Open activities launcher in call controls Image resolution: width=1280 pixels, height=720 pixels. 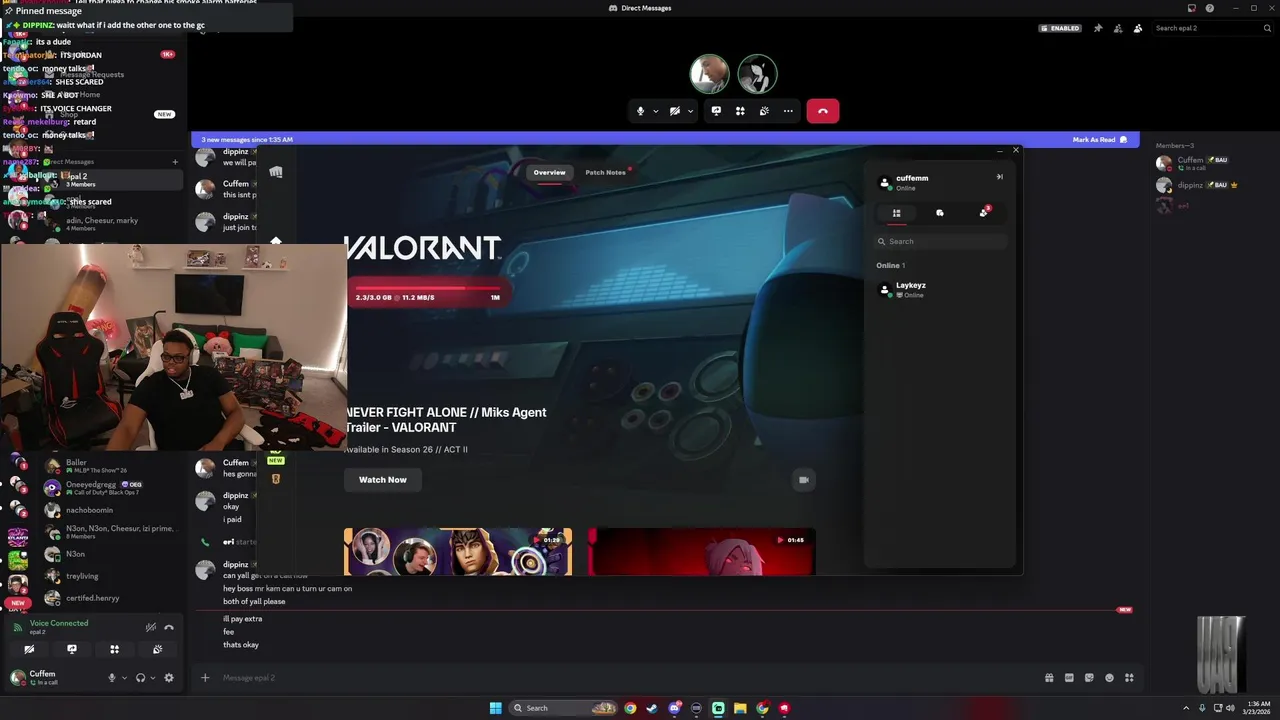740,111
